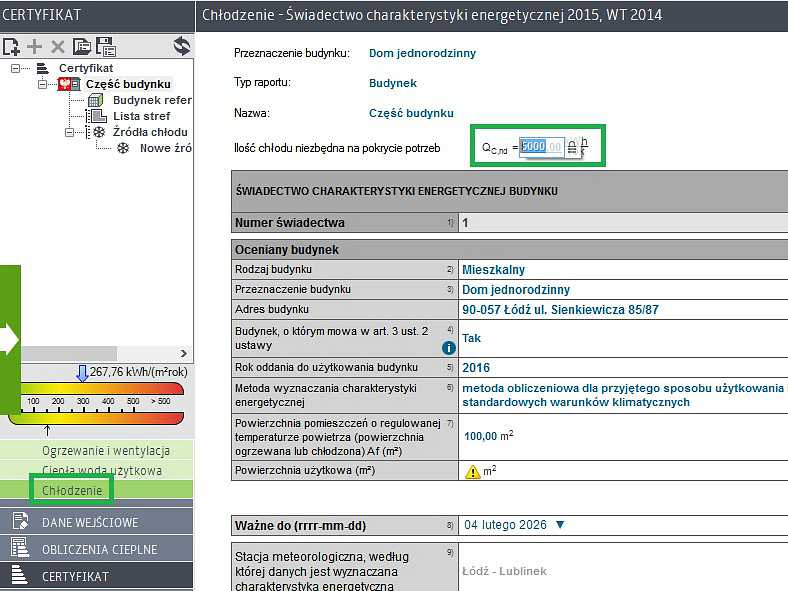The width and height of the screenshot is (788, 591).
Task: Click the year 2016 value
Action: (x=476, y=368)
